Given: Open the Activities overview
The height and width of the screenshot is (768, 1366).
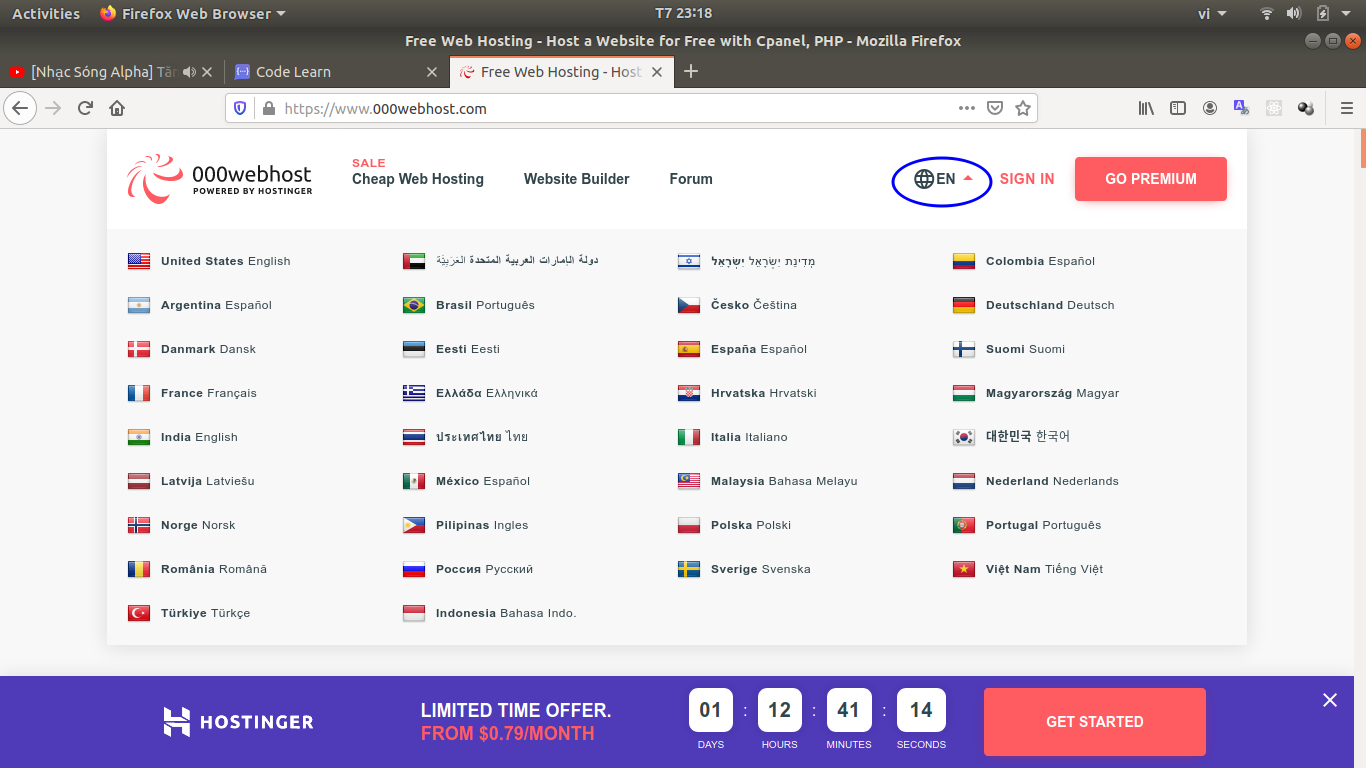Looking at the screenshot, I should coord(46,13).
